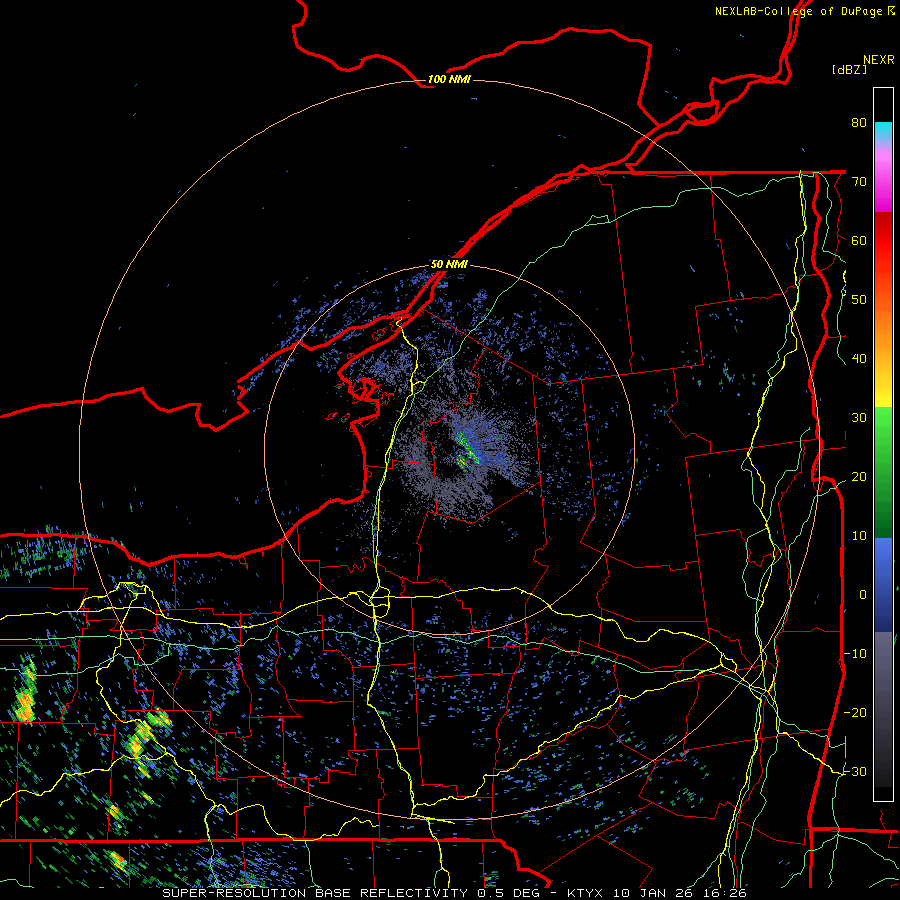
Task: Click the '10 JAN 26 16:26' timestamp
Action: 680,893
